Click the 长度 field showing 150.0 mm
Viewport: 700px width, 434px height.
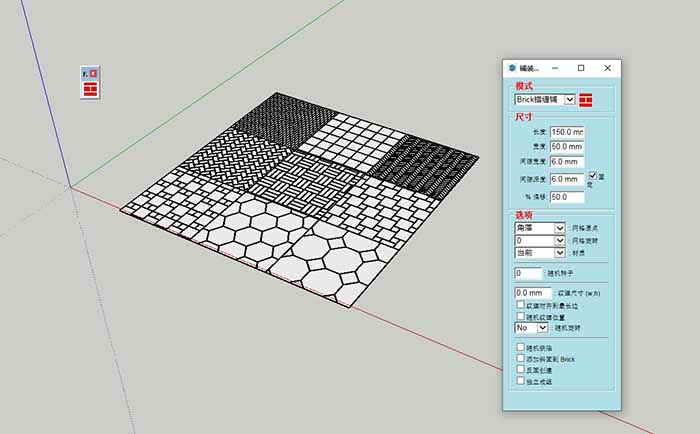pos(567,132)
